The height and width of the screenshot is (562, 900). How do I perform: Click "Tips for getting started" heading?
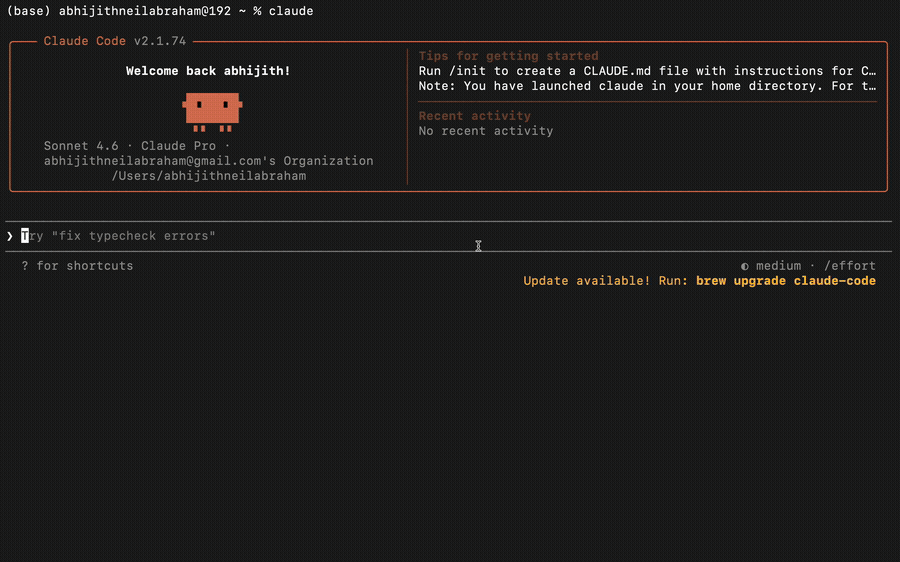pos(509,56)
